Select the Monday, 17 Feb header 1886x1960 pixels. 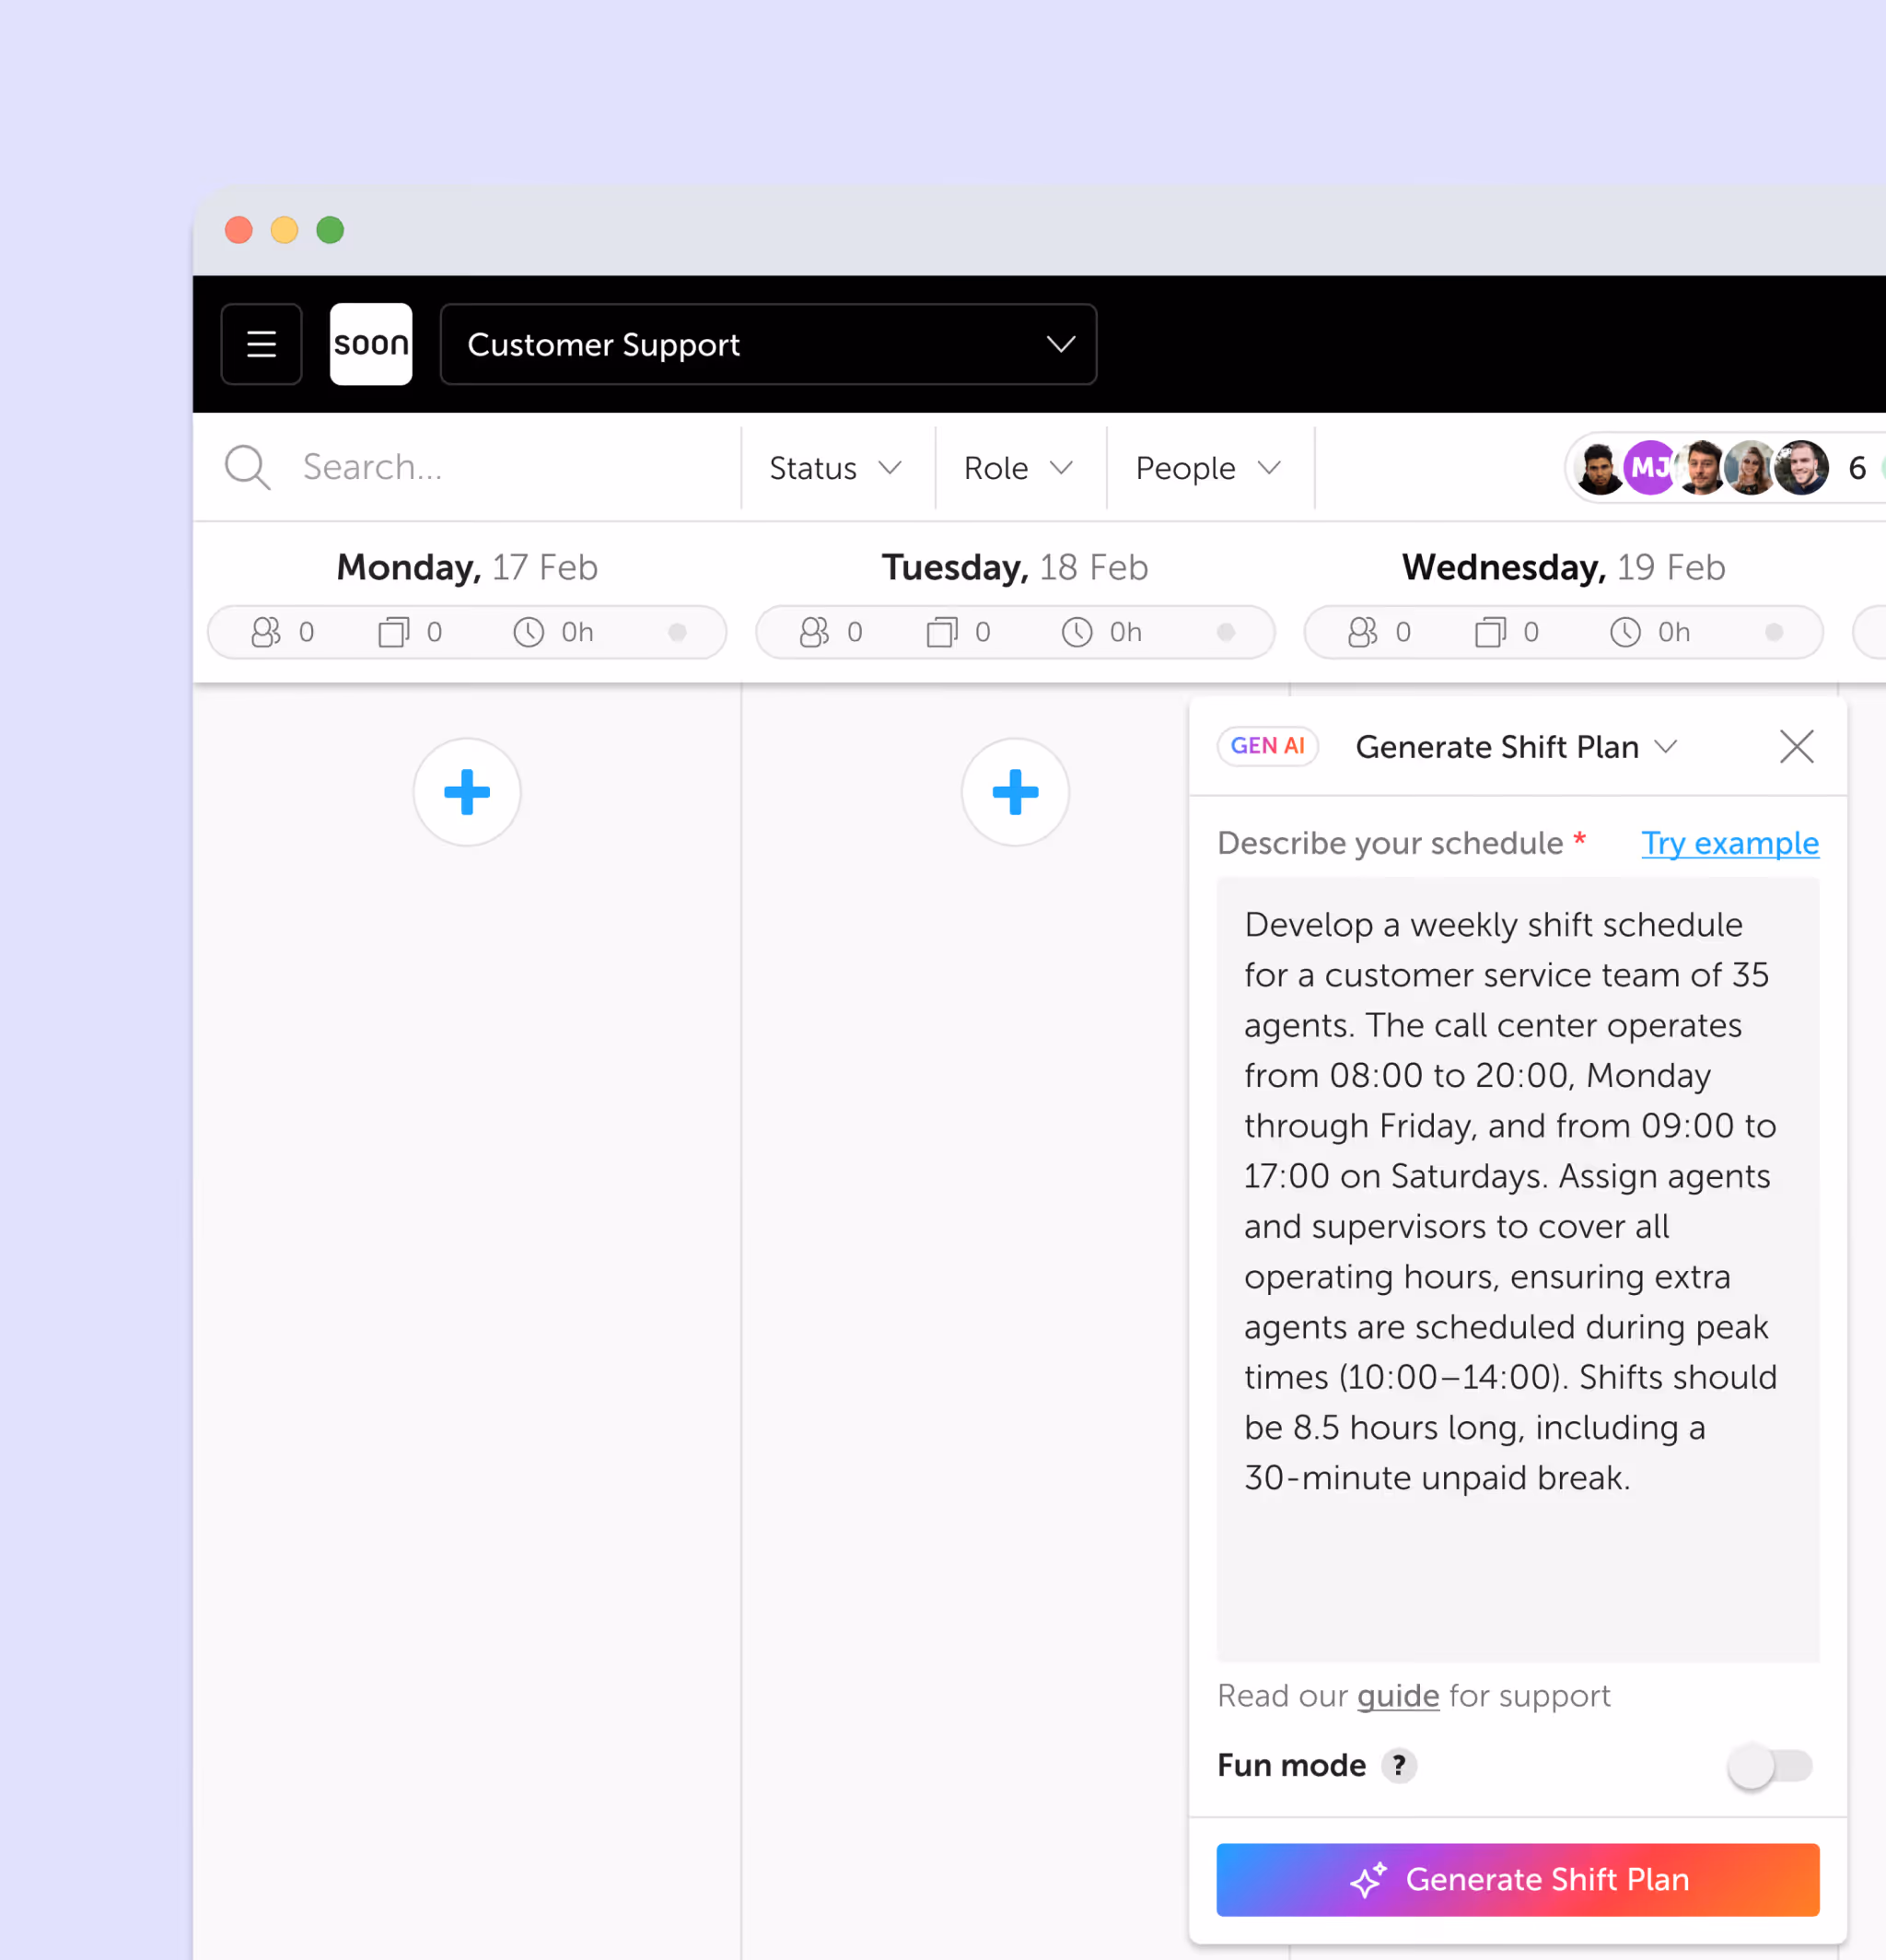[x=467, y=567]
